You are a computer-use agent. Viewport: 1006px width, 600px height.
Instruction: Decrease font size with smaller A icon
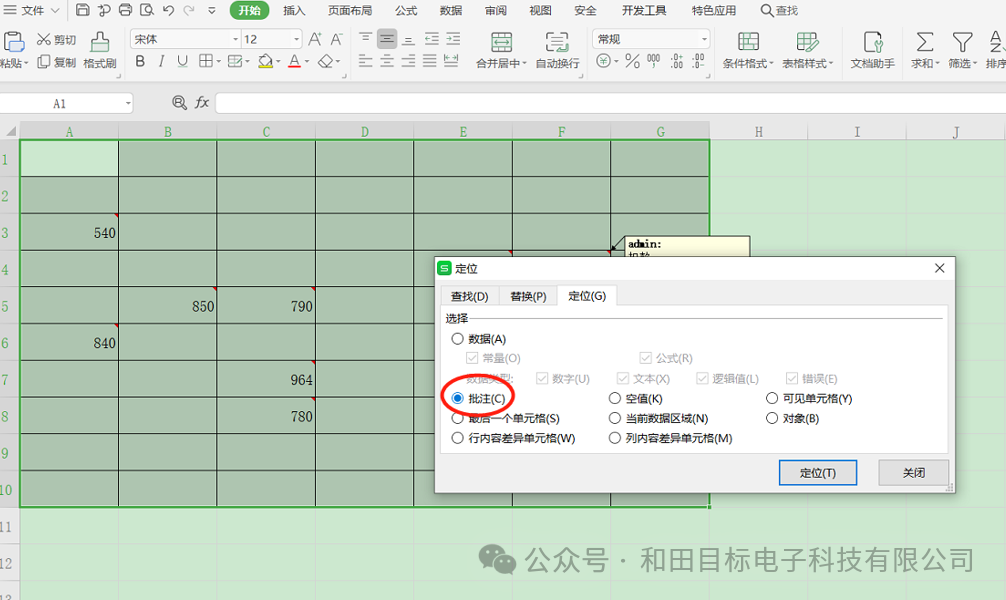click(x=336, y=39)
